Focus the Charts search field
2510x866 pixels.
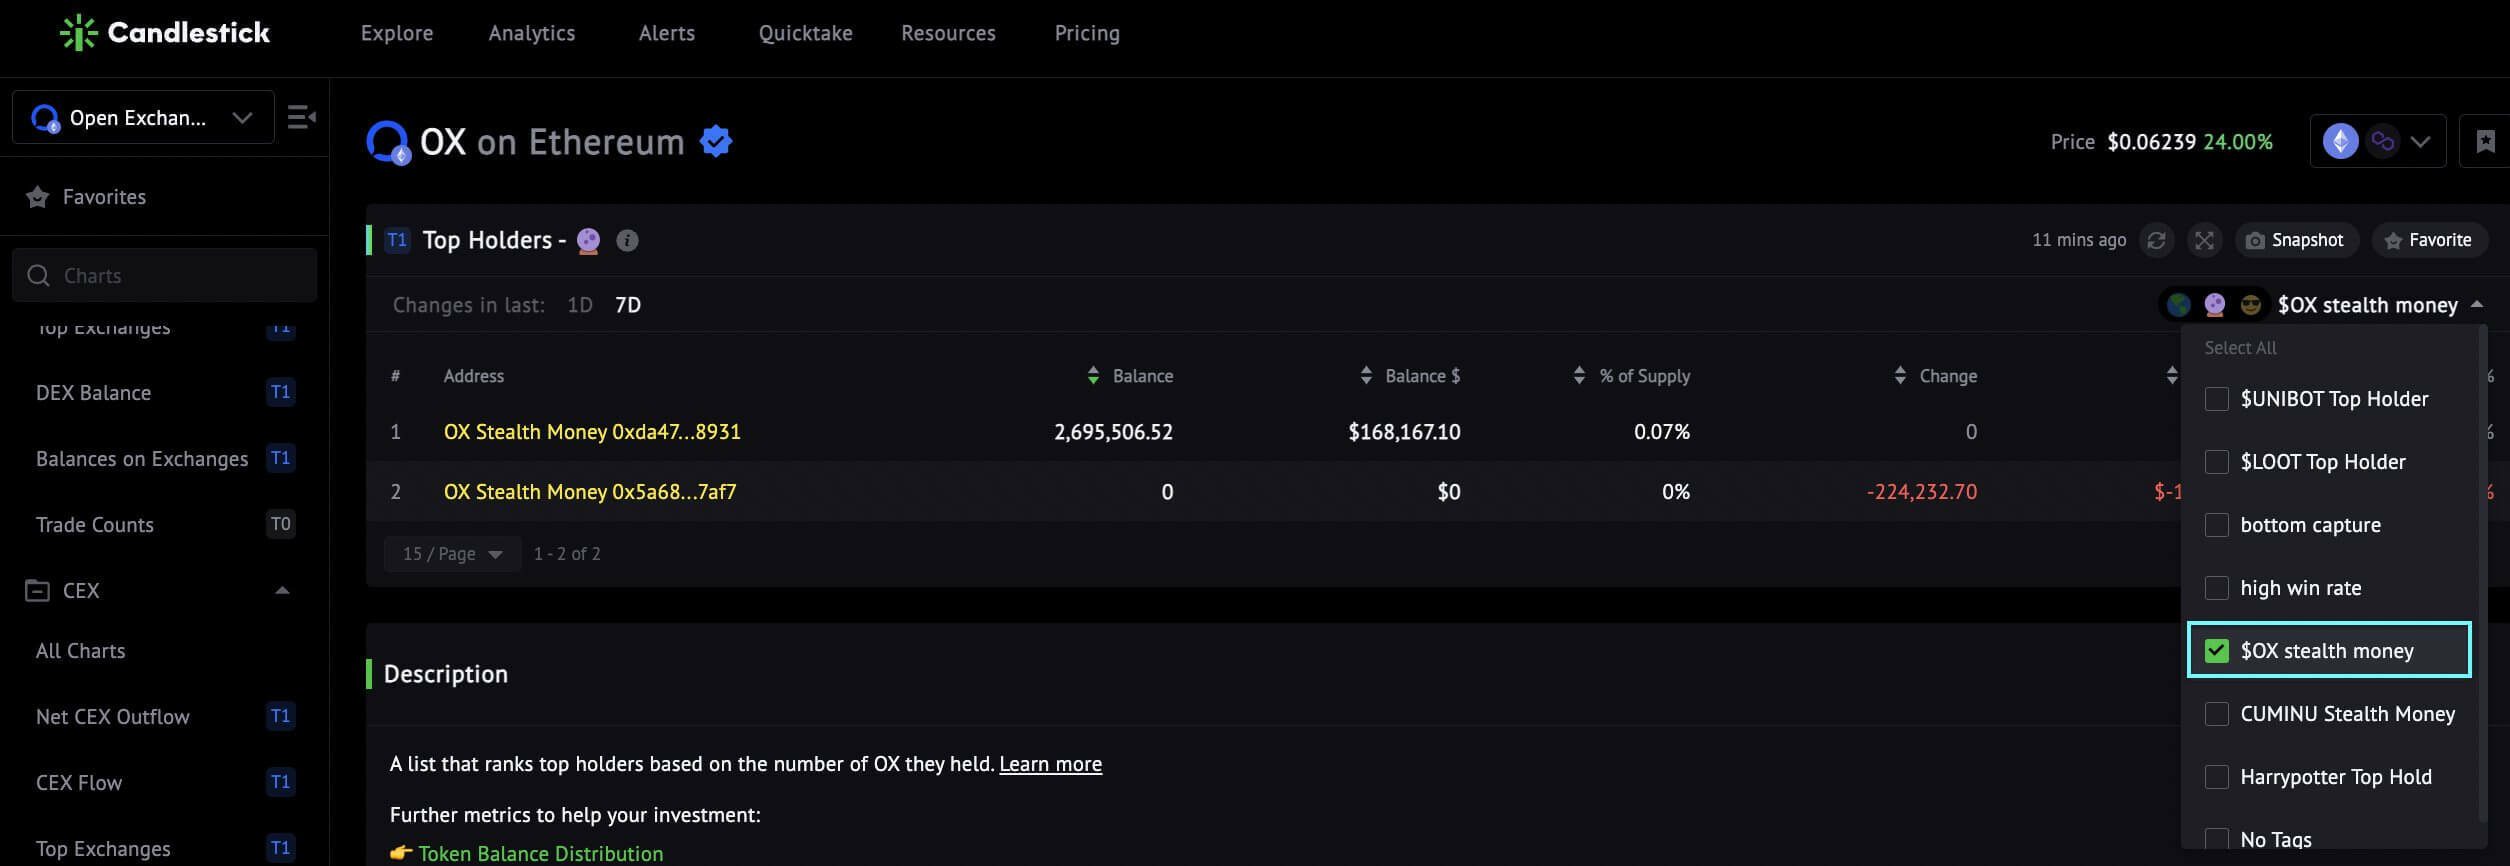(x=165, y=275)
